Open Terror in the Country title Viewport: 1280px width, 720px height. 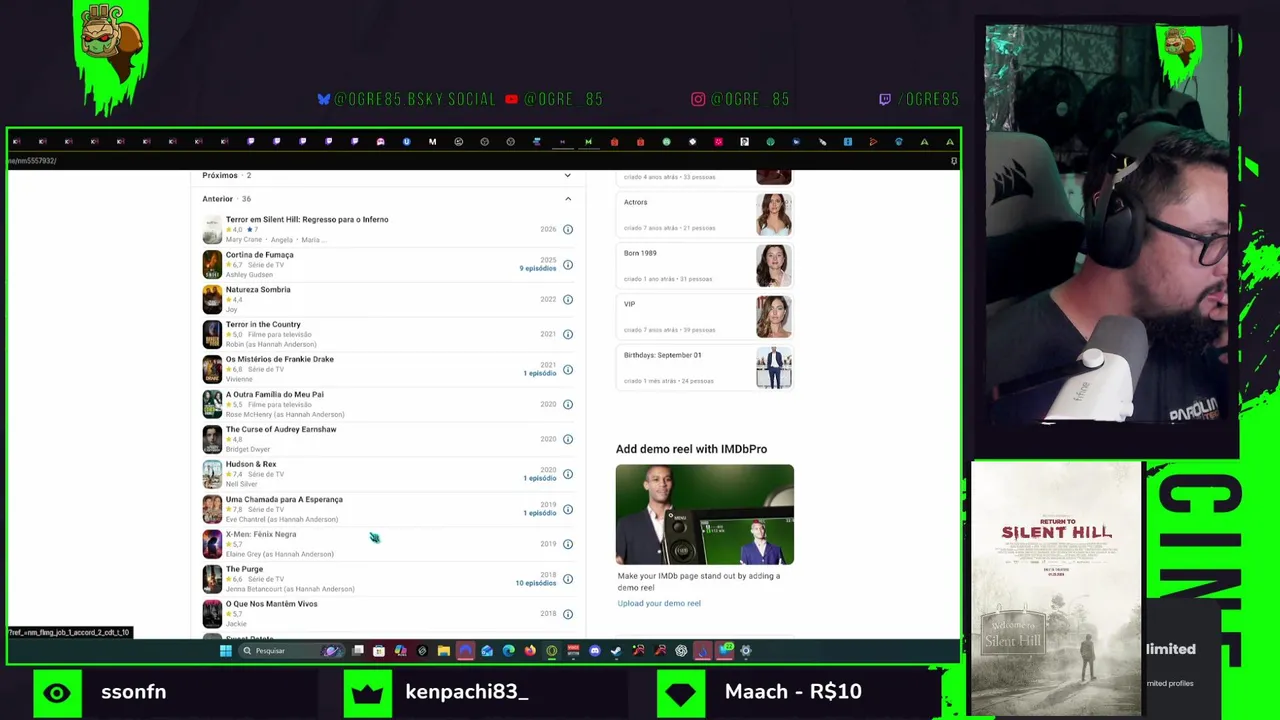(263, 324)
